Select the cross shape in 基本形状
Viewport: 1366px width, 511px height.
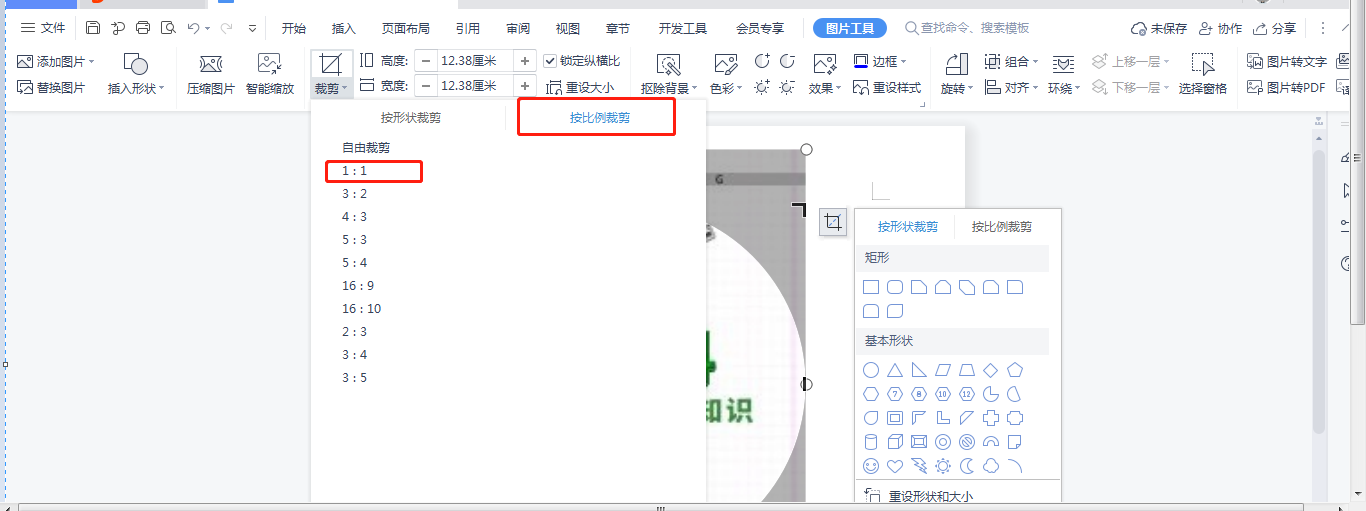click(x=991, y=418)
